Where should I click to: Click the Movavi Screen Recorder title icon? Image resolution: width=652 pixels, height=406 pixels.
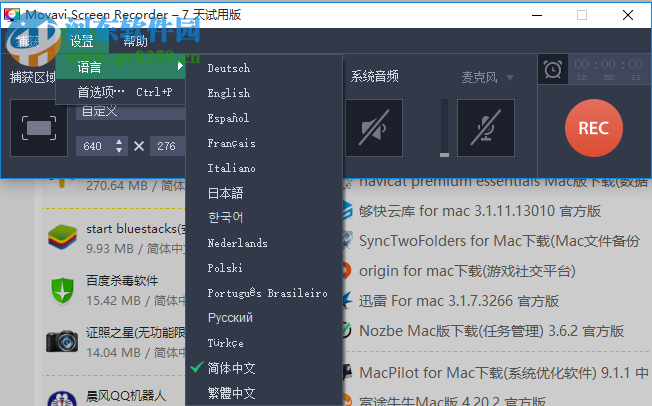12,15
